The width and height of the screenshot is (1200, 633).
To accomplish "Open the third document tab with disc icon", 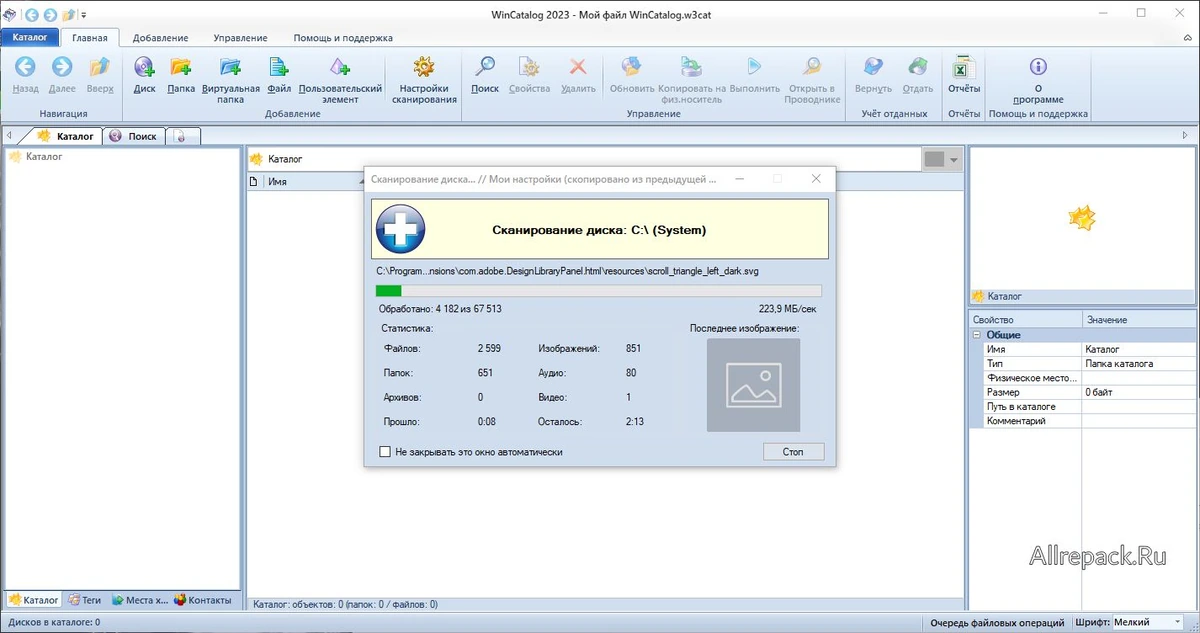I will (183, 136).
